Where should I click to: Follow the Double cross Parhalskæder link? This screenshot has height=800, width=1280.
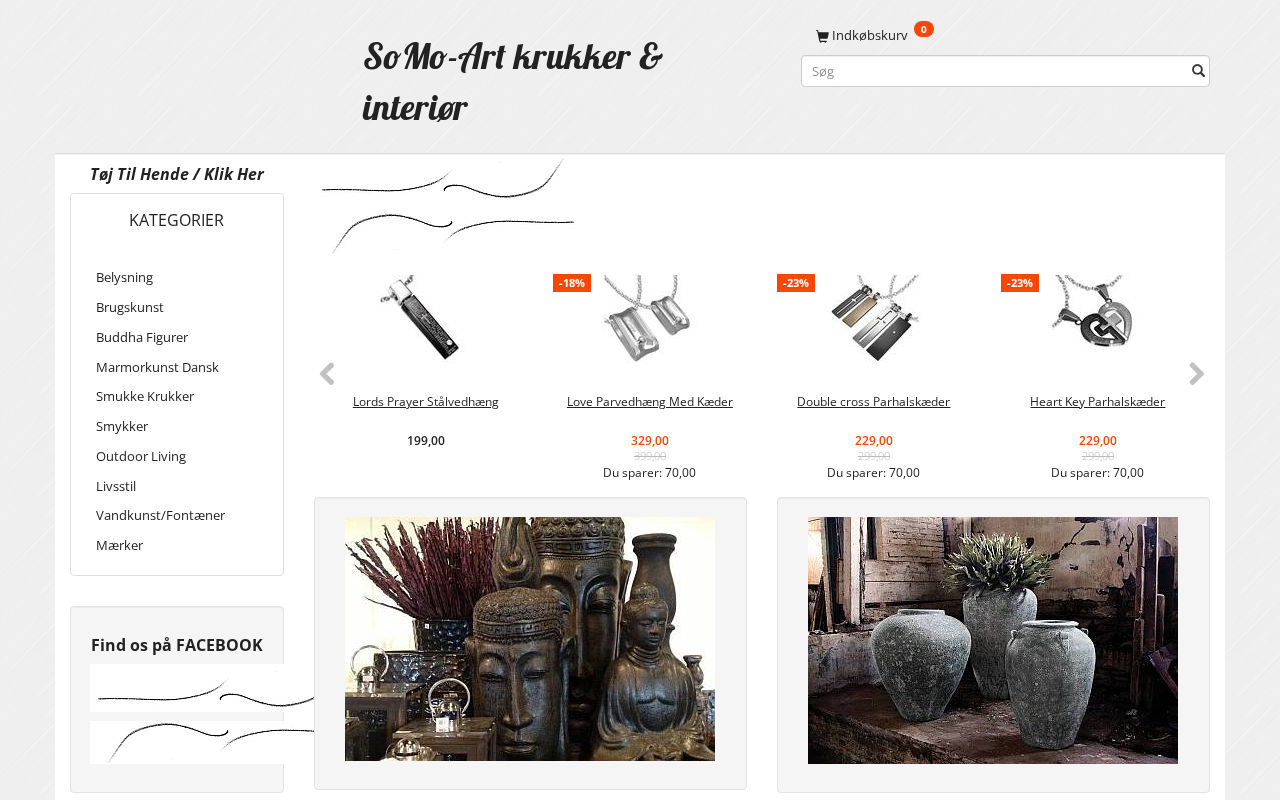[873, 401]
